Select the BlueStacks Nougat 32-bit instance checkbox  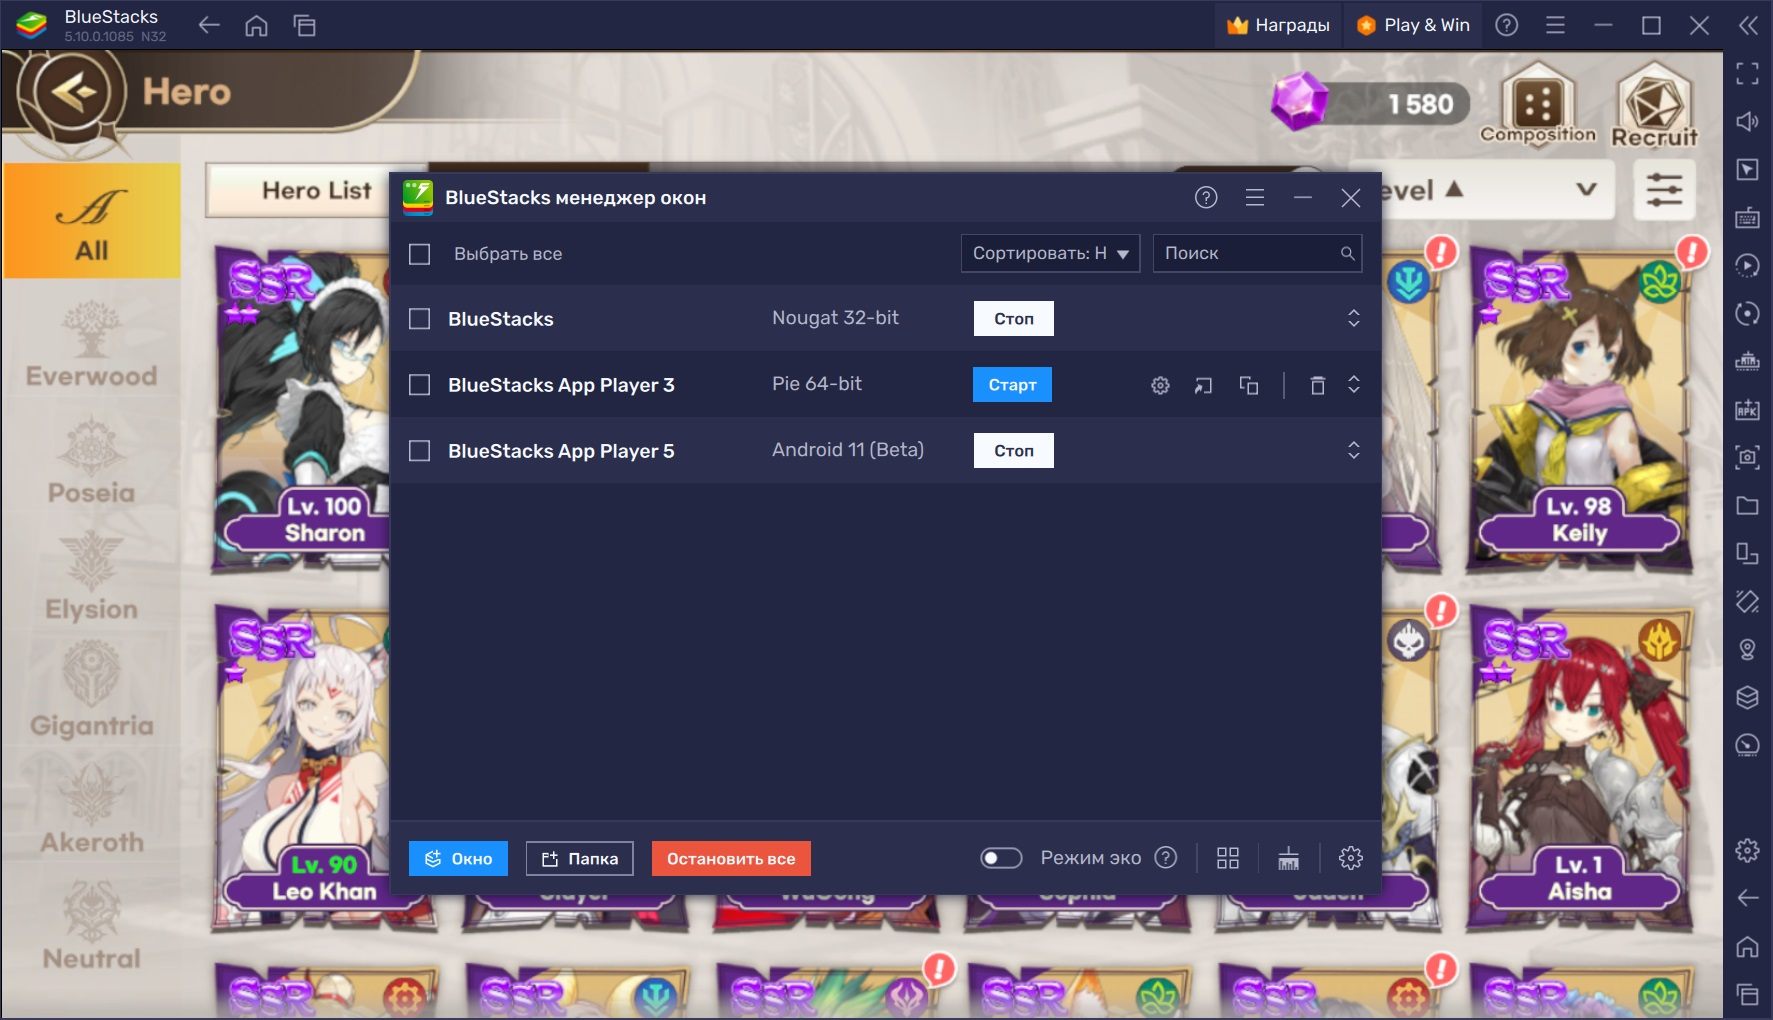click(420, 319)
